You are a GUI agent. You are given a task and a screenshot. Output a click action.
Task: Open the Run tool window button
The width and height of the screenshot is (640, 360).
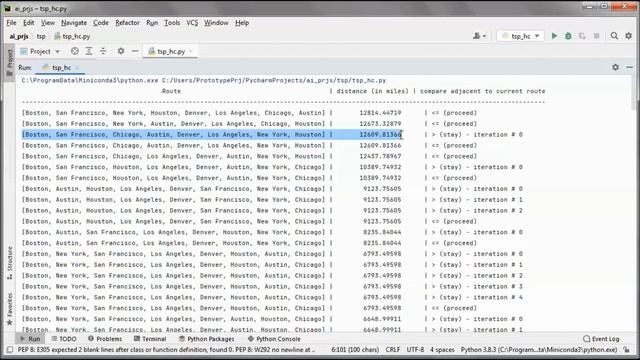pos(30,339)
